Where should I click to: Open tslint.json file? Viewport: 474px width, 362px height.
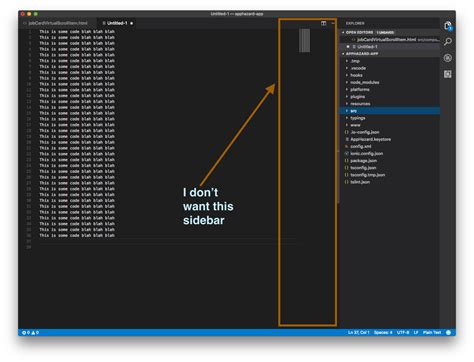pyautogui.click(x=390, y=182)
